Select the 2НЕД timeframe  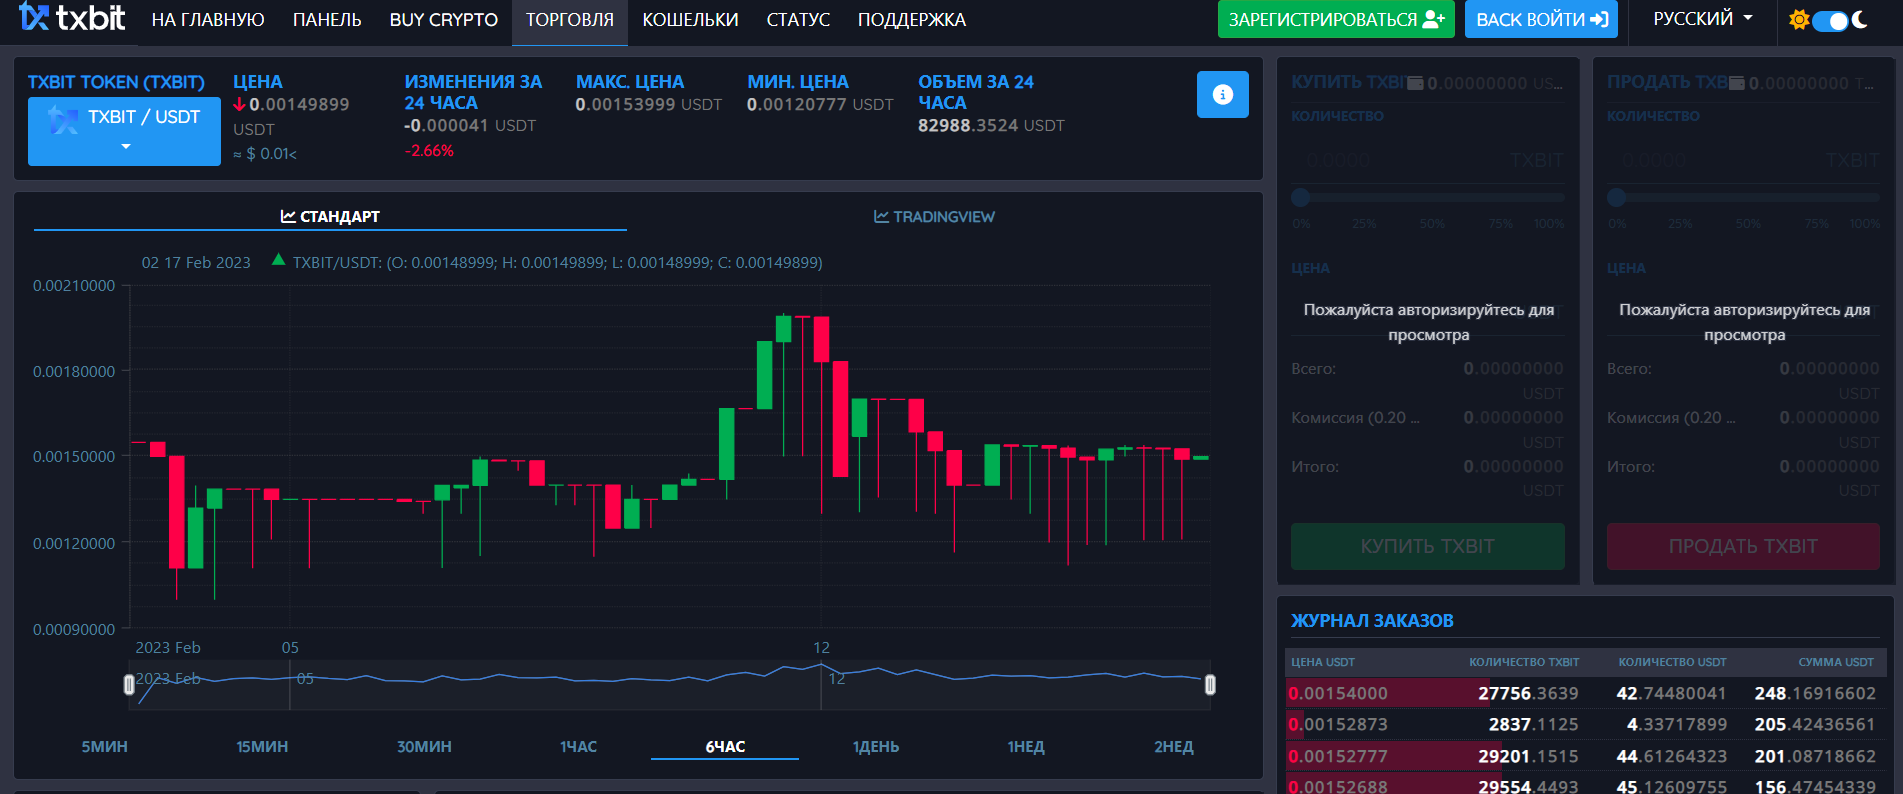[1173, 746]
